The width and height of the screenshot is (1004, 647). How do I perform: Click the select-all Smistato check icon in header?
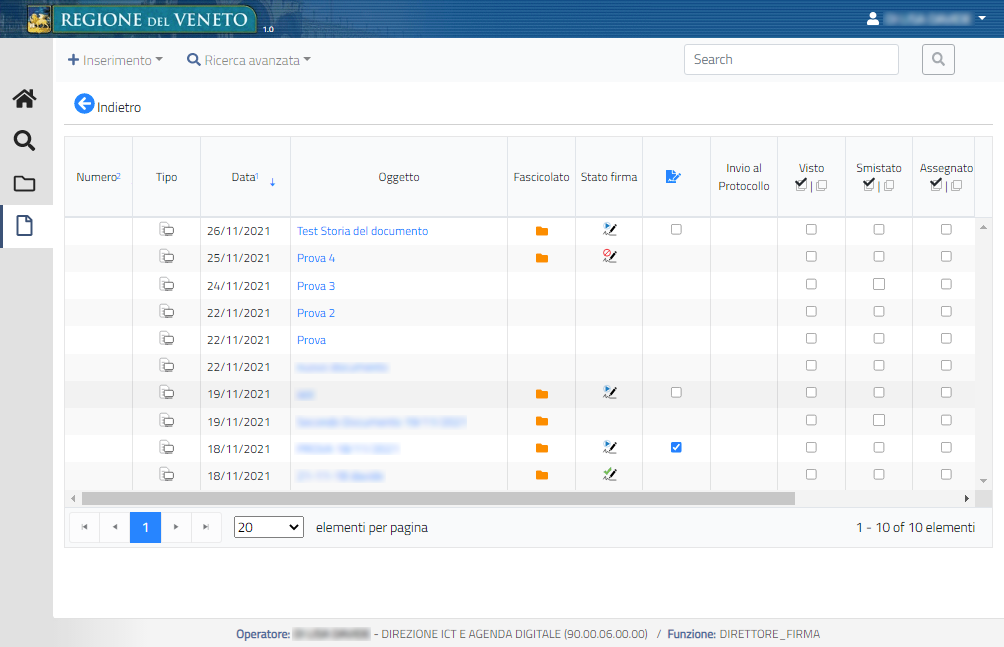pyautogui.click(x=869, y=184)
